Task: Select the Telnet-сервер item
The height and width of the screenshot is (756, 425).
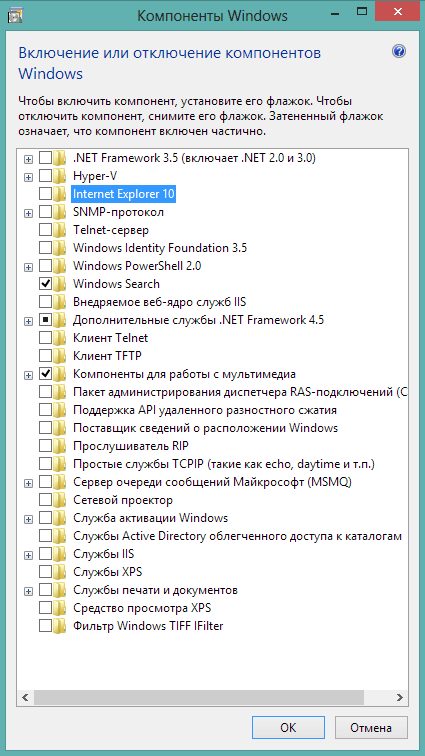Action: click(x=111, y=230)
